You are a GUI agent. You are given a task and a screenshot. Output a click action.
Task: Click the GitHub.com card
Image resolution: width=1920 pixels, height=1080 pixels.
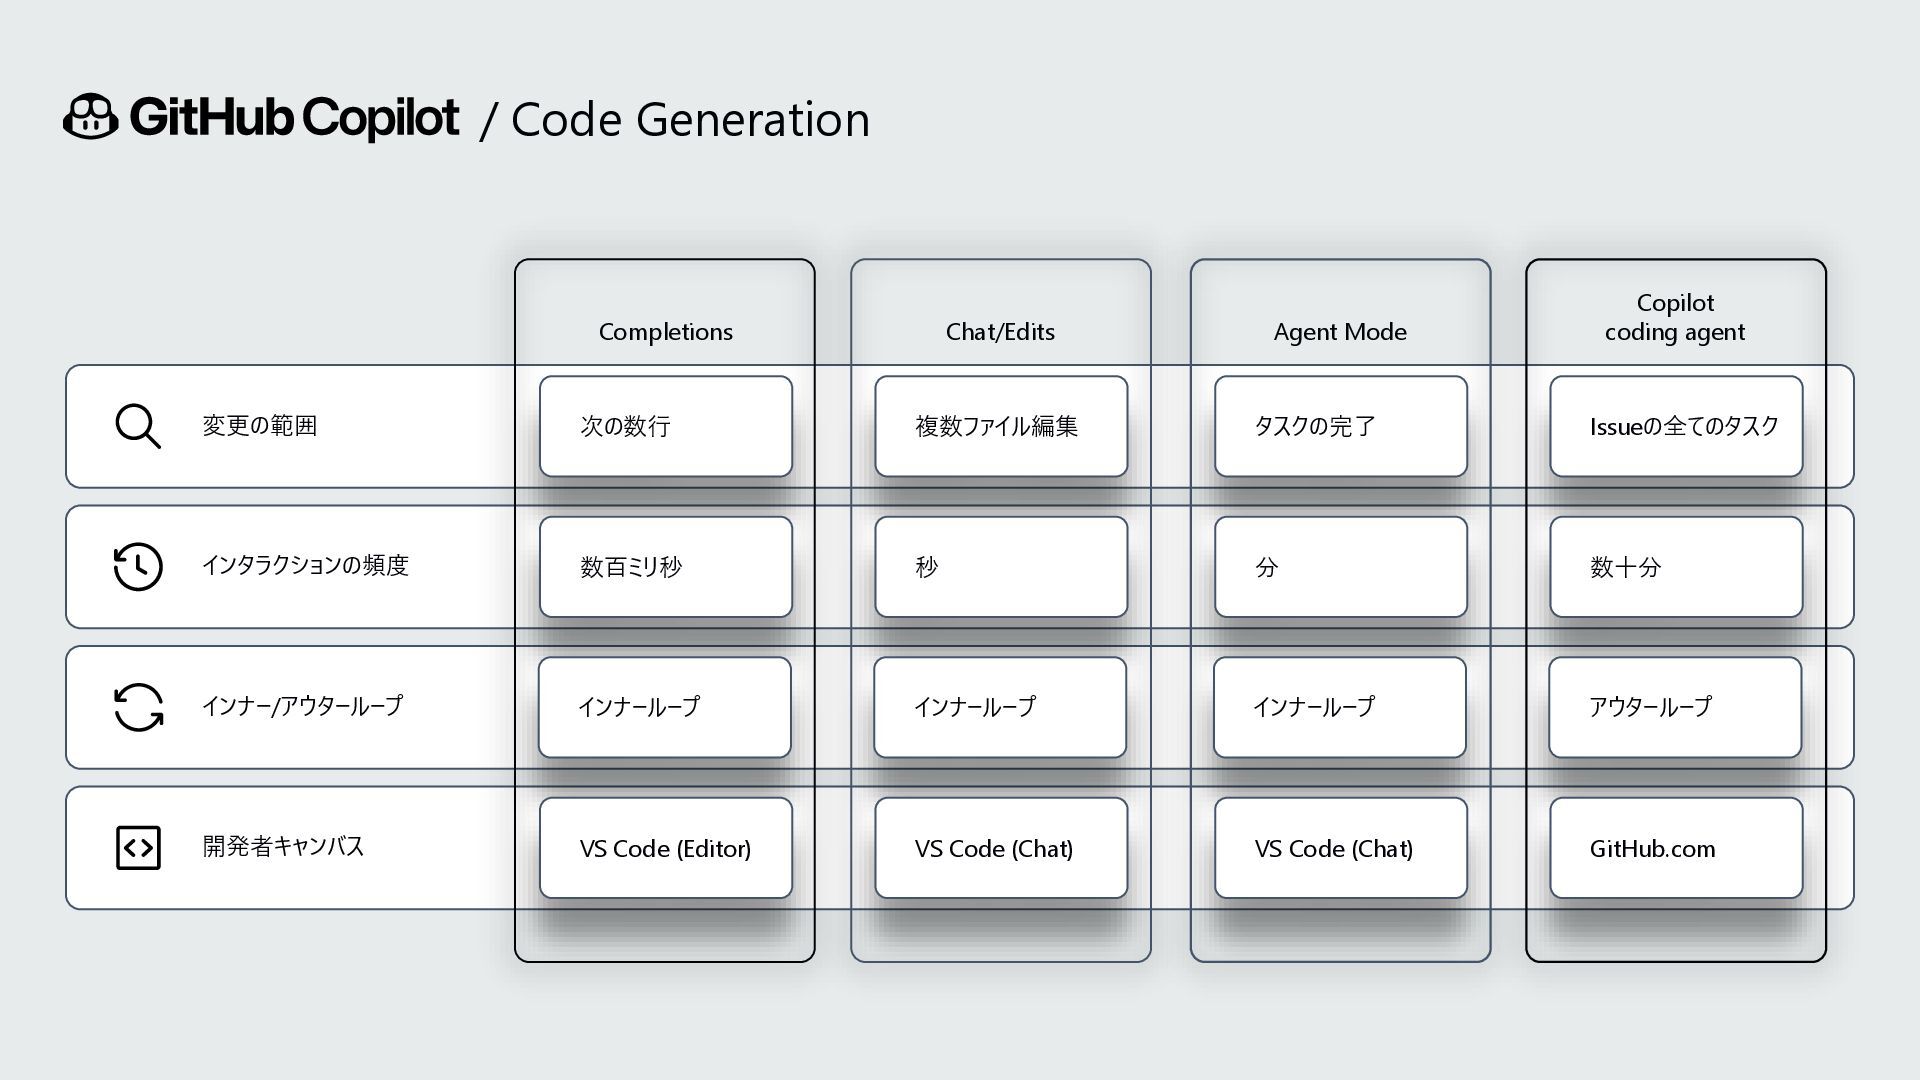[1676, 848]
